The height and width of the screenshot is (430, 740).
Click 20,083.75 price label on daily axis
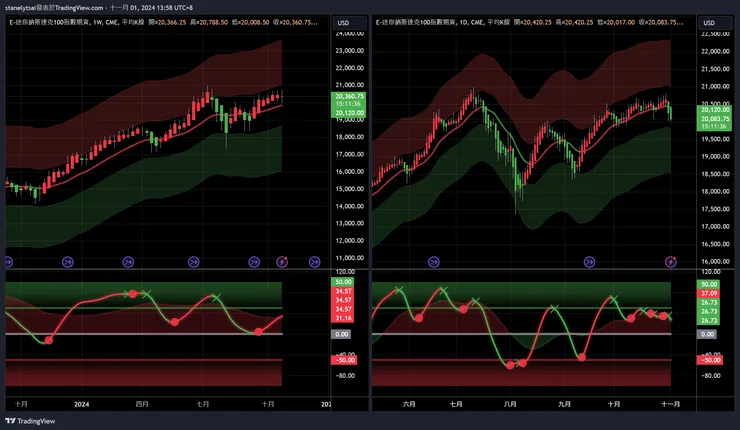point(715,119)
